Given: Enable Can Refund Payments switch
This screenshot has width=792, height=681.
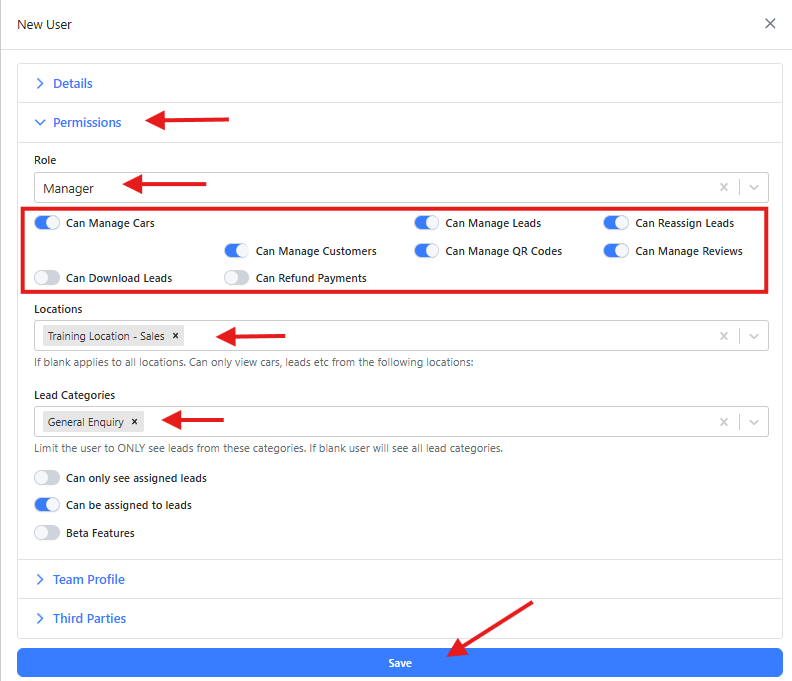Looking at the screenshot, I should pos(237,278).
